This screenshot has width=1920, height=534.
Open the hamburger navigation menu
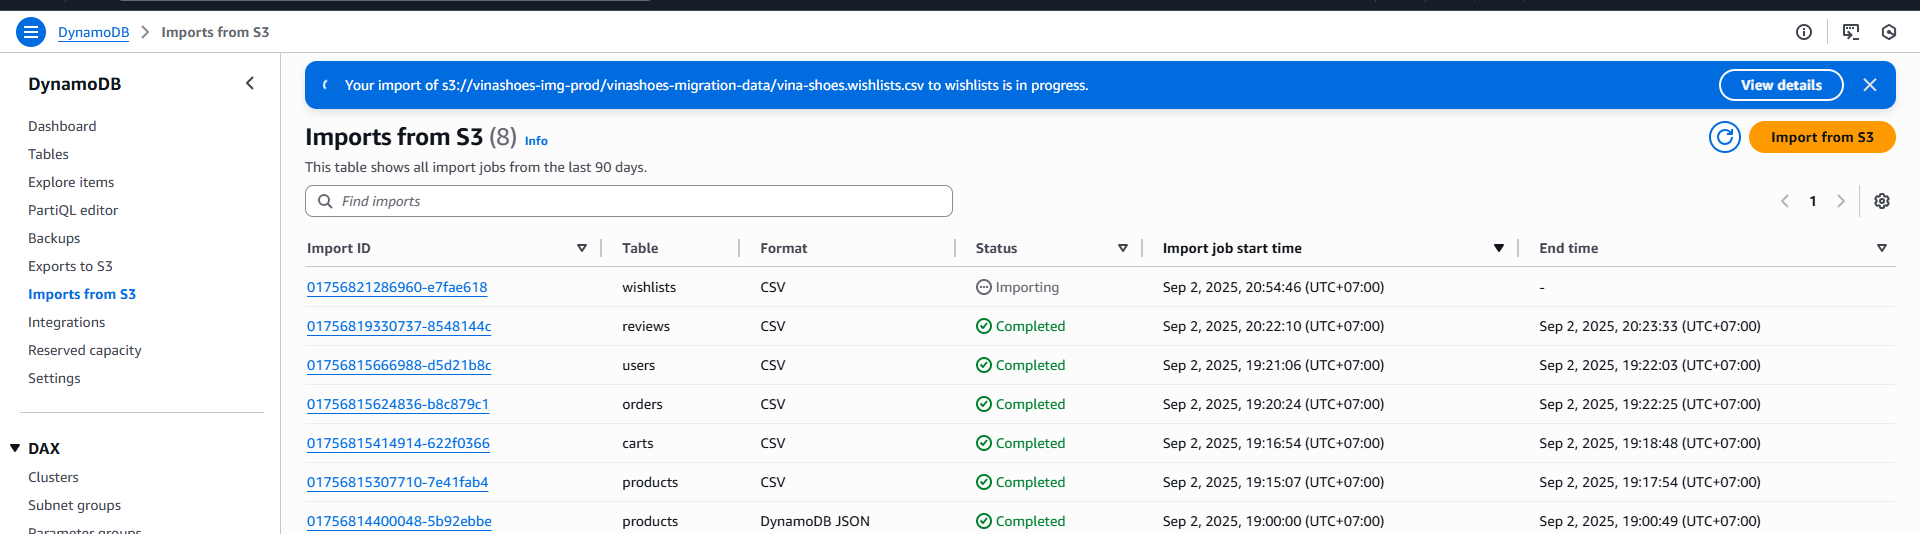tap(31, 32)
